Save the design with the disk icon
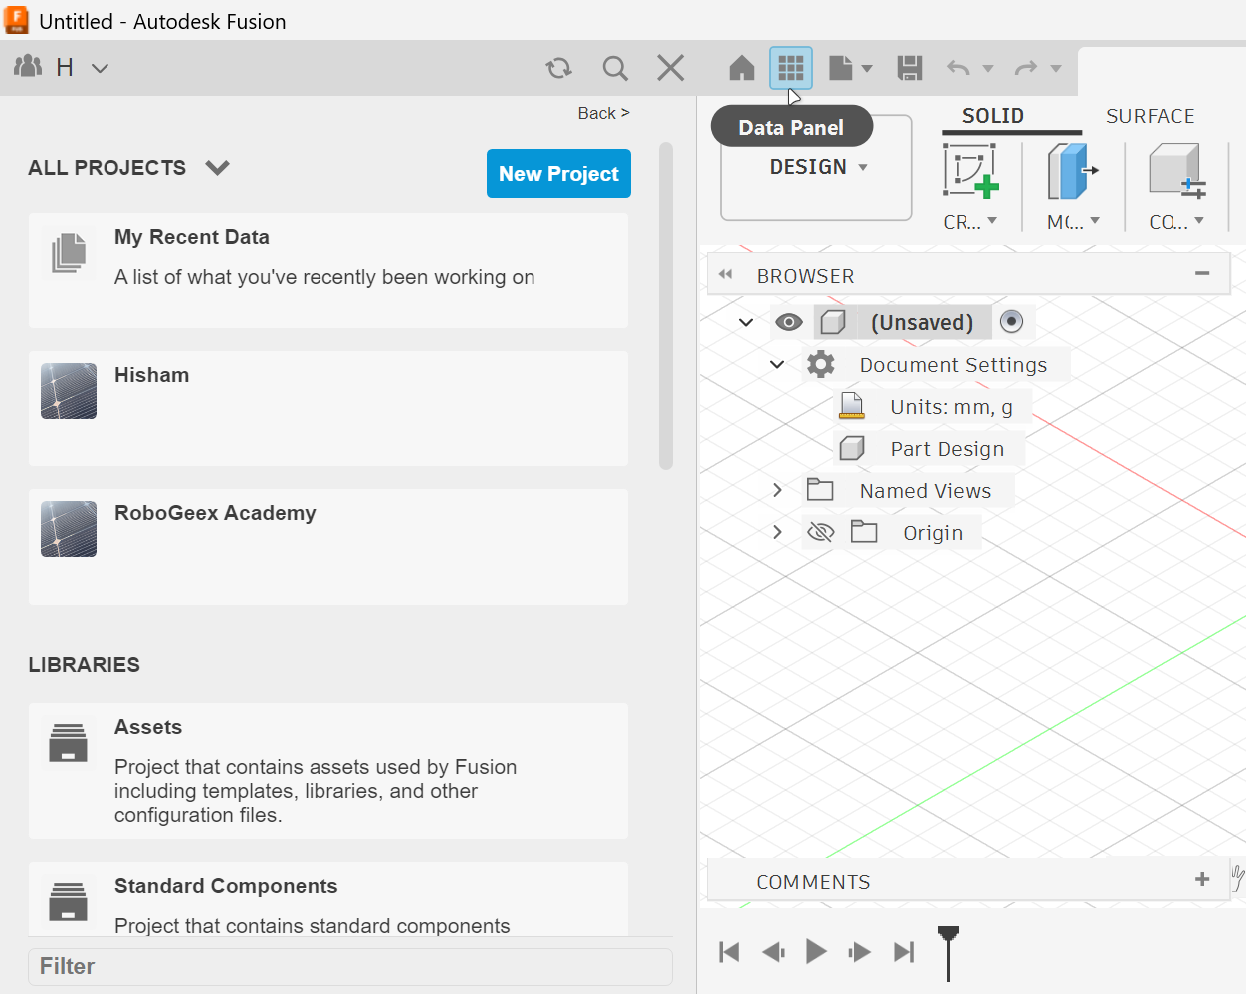The height and width of the screenshot is (994, 1246). [910, 68]
